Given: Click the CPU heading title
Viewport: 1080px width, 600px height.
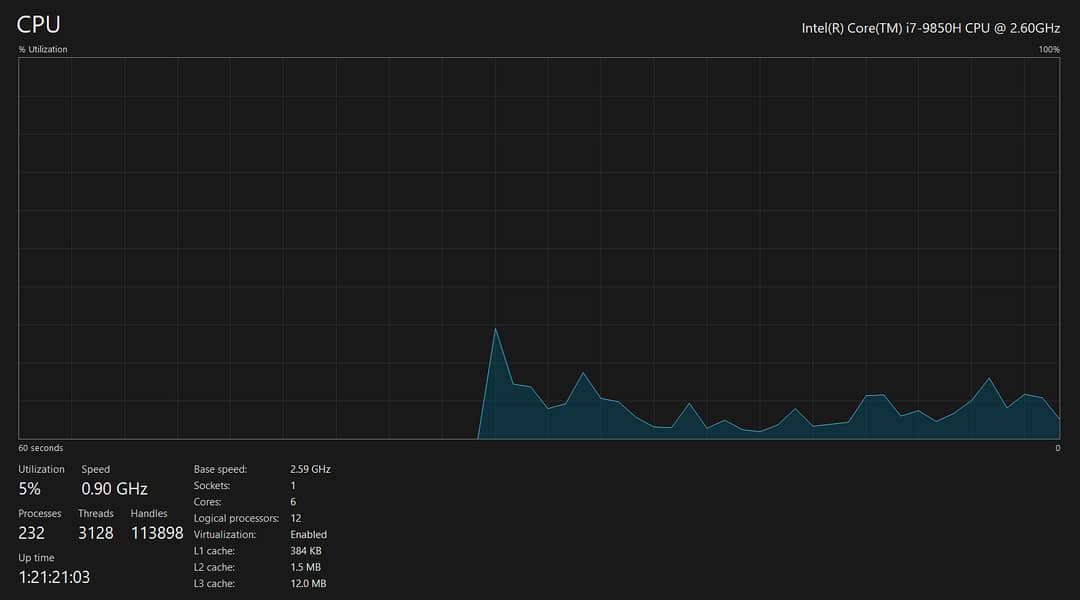Looking at the screenshot, I should [x=39, y=24].
